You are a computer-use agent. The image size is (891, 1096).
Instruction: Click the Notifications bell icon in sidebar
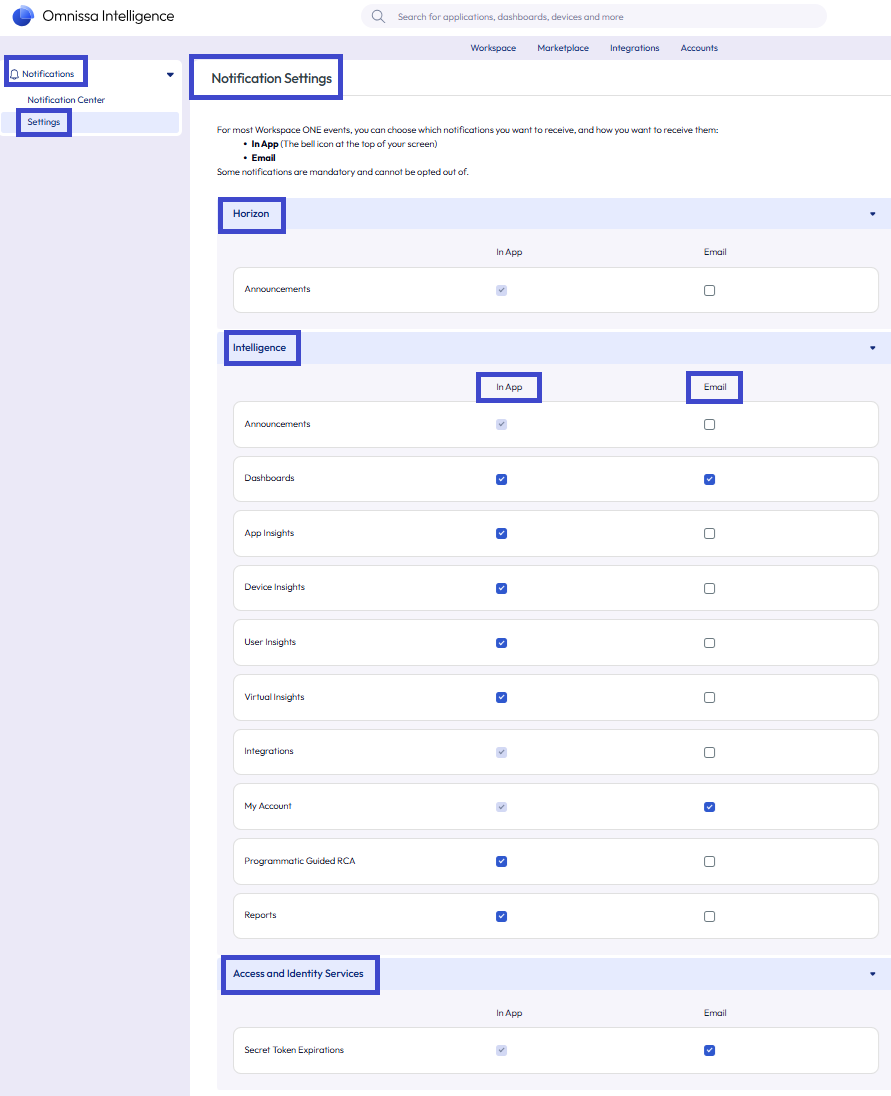14,74
